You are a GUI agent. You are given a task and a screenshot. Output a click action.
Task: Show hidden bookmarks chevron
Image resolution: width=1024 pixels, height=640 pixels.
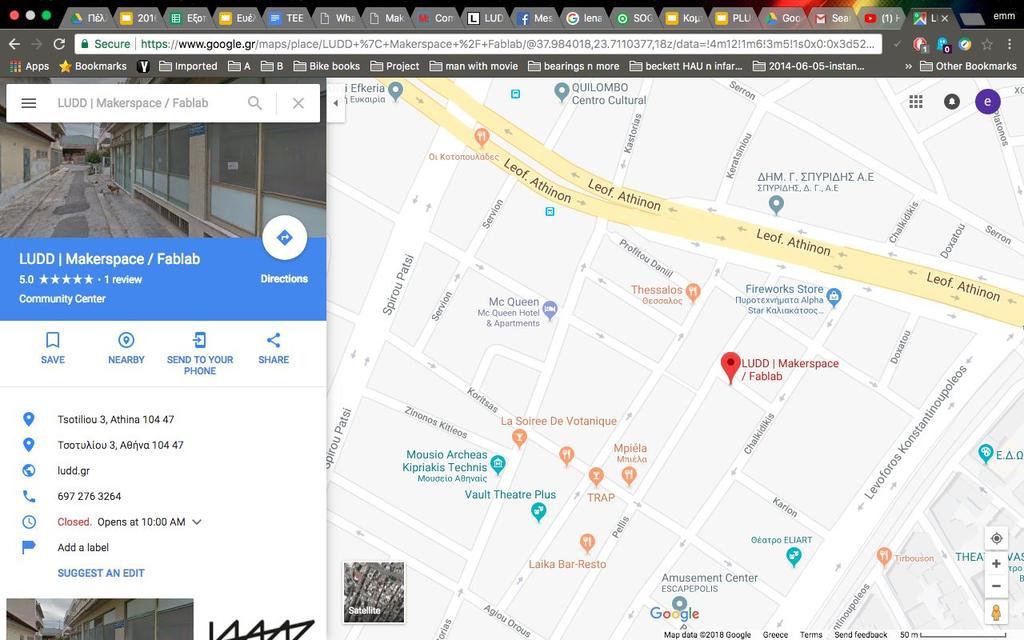[x=908, y=66]
